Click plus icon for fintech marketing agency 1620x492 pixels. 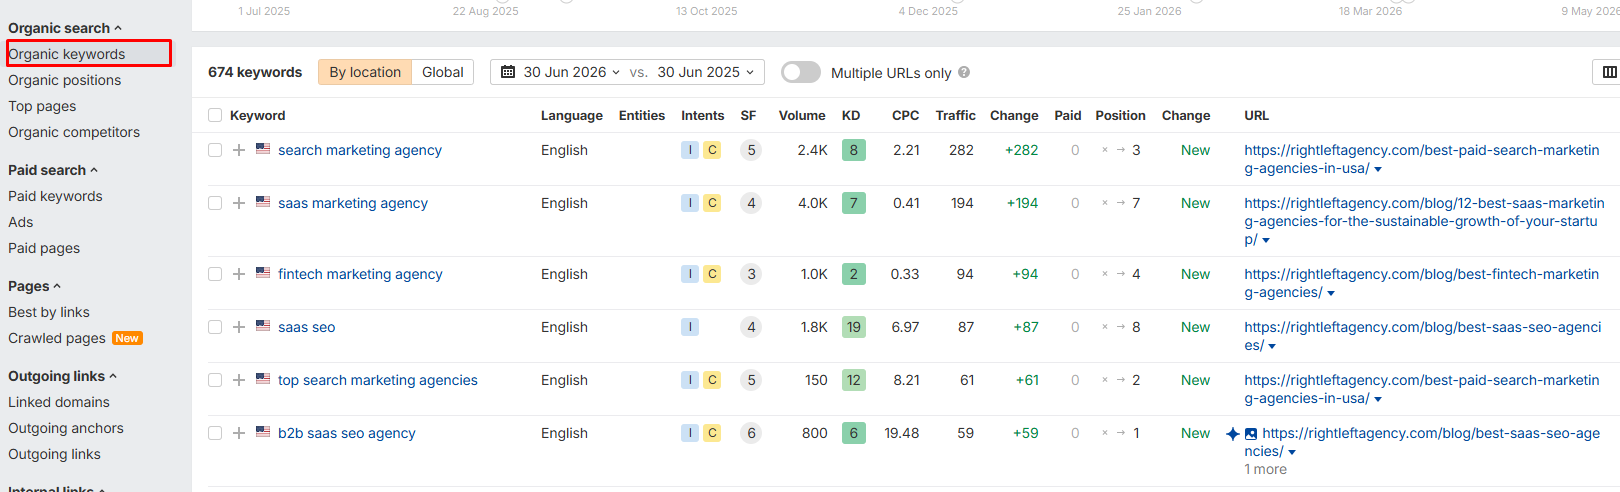[239, 274]
